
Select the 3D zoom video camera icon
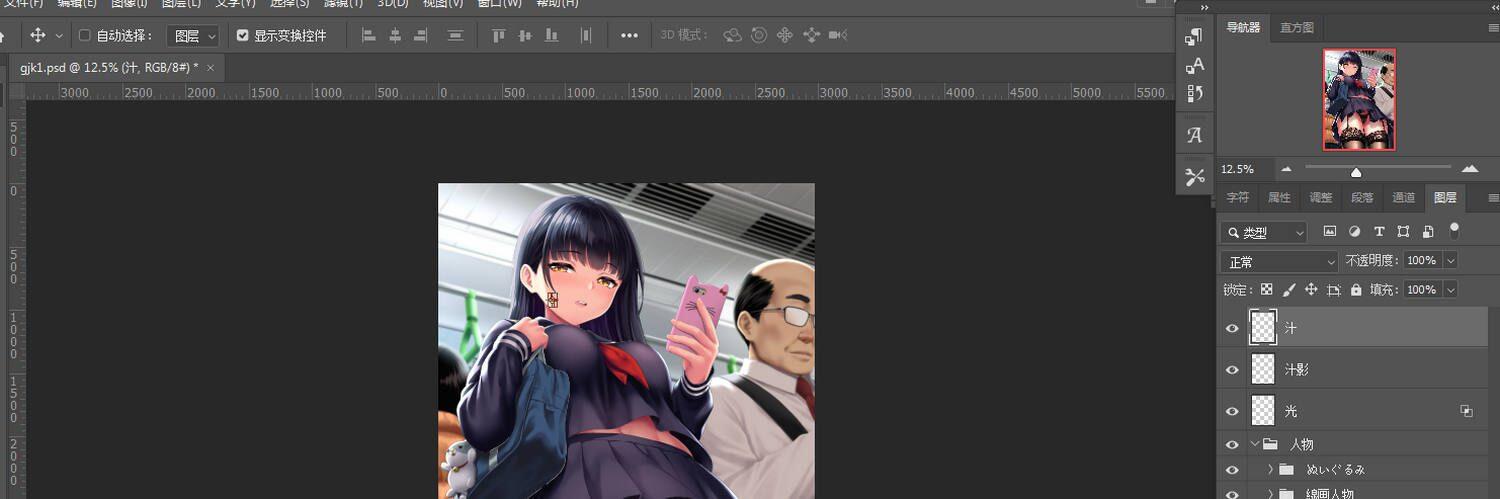(x=838, y=35)
